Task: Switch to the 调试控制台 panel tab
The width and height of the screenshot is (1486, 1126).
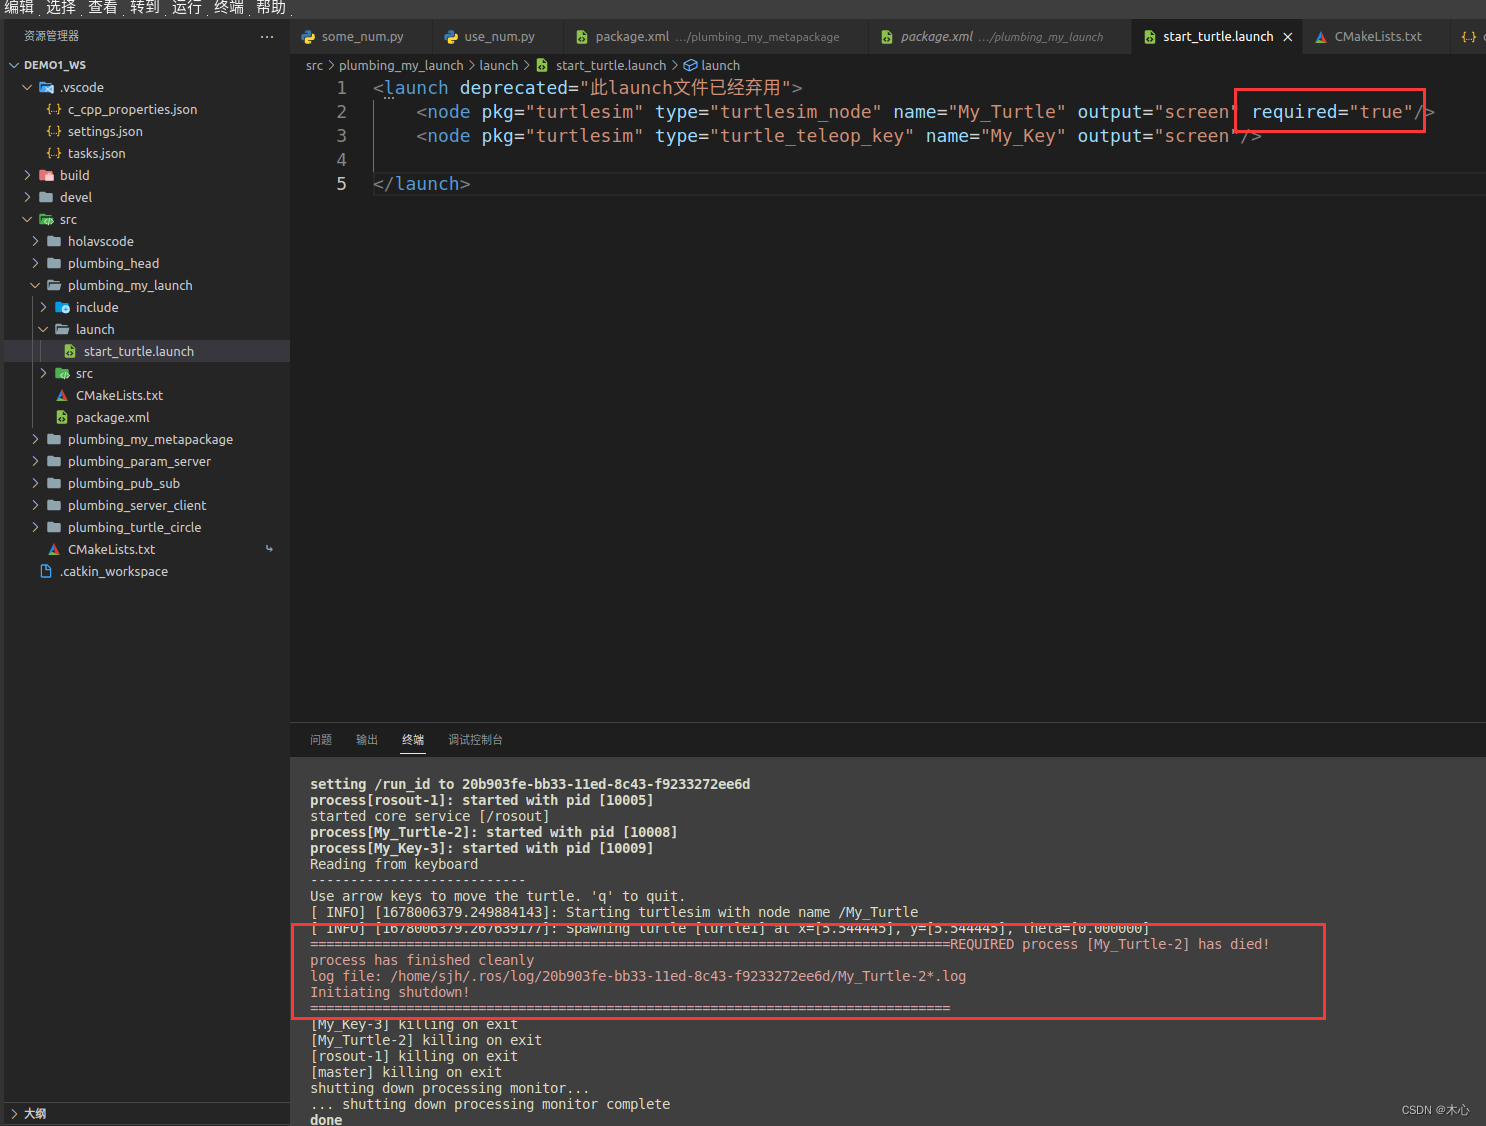Action: (x=475, y=740)
